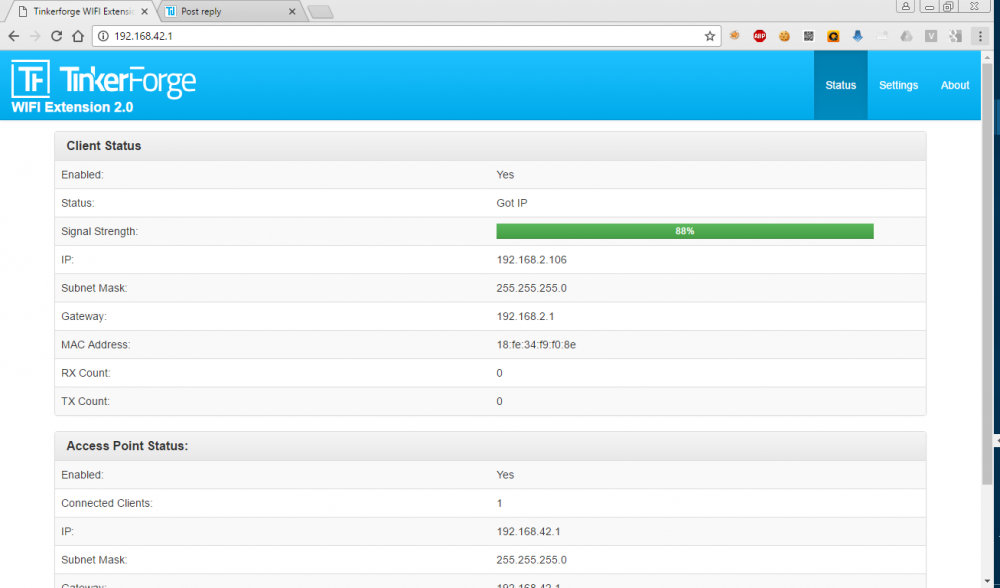Click the TinkerForge logo
The image size is (1000, 588).
(103, 81)
